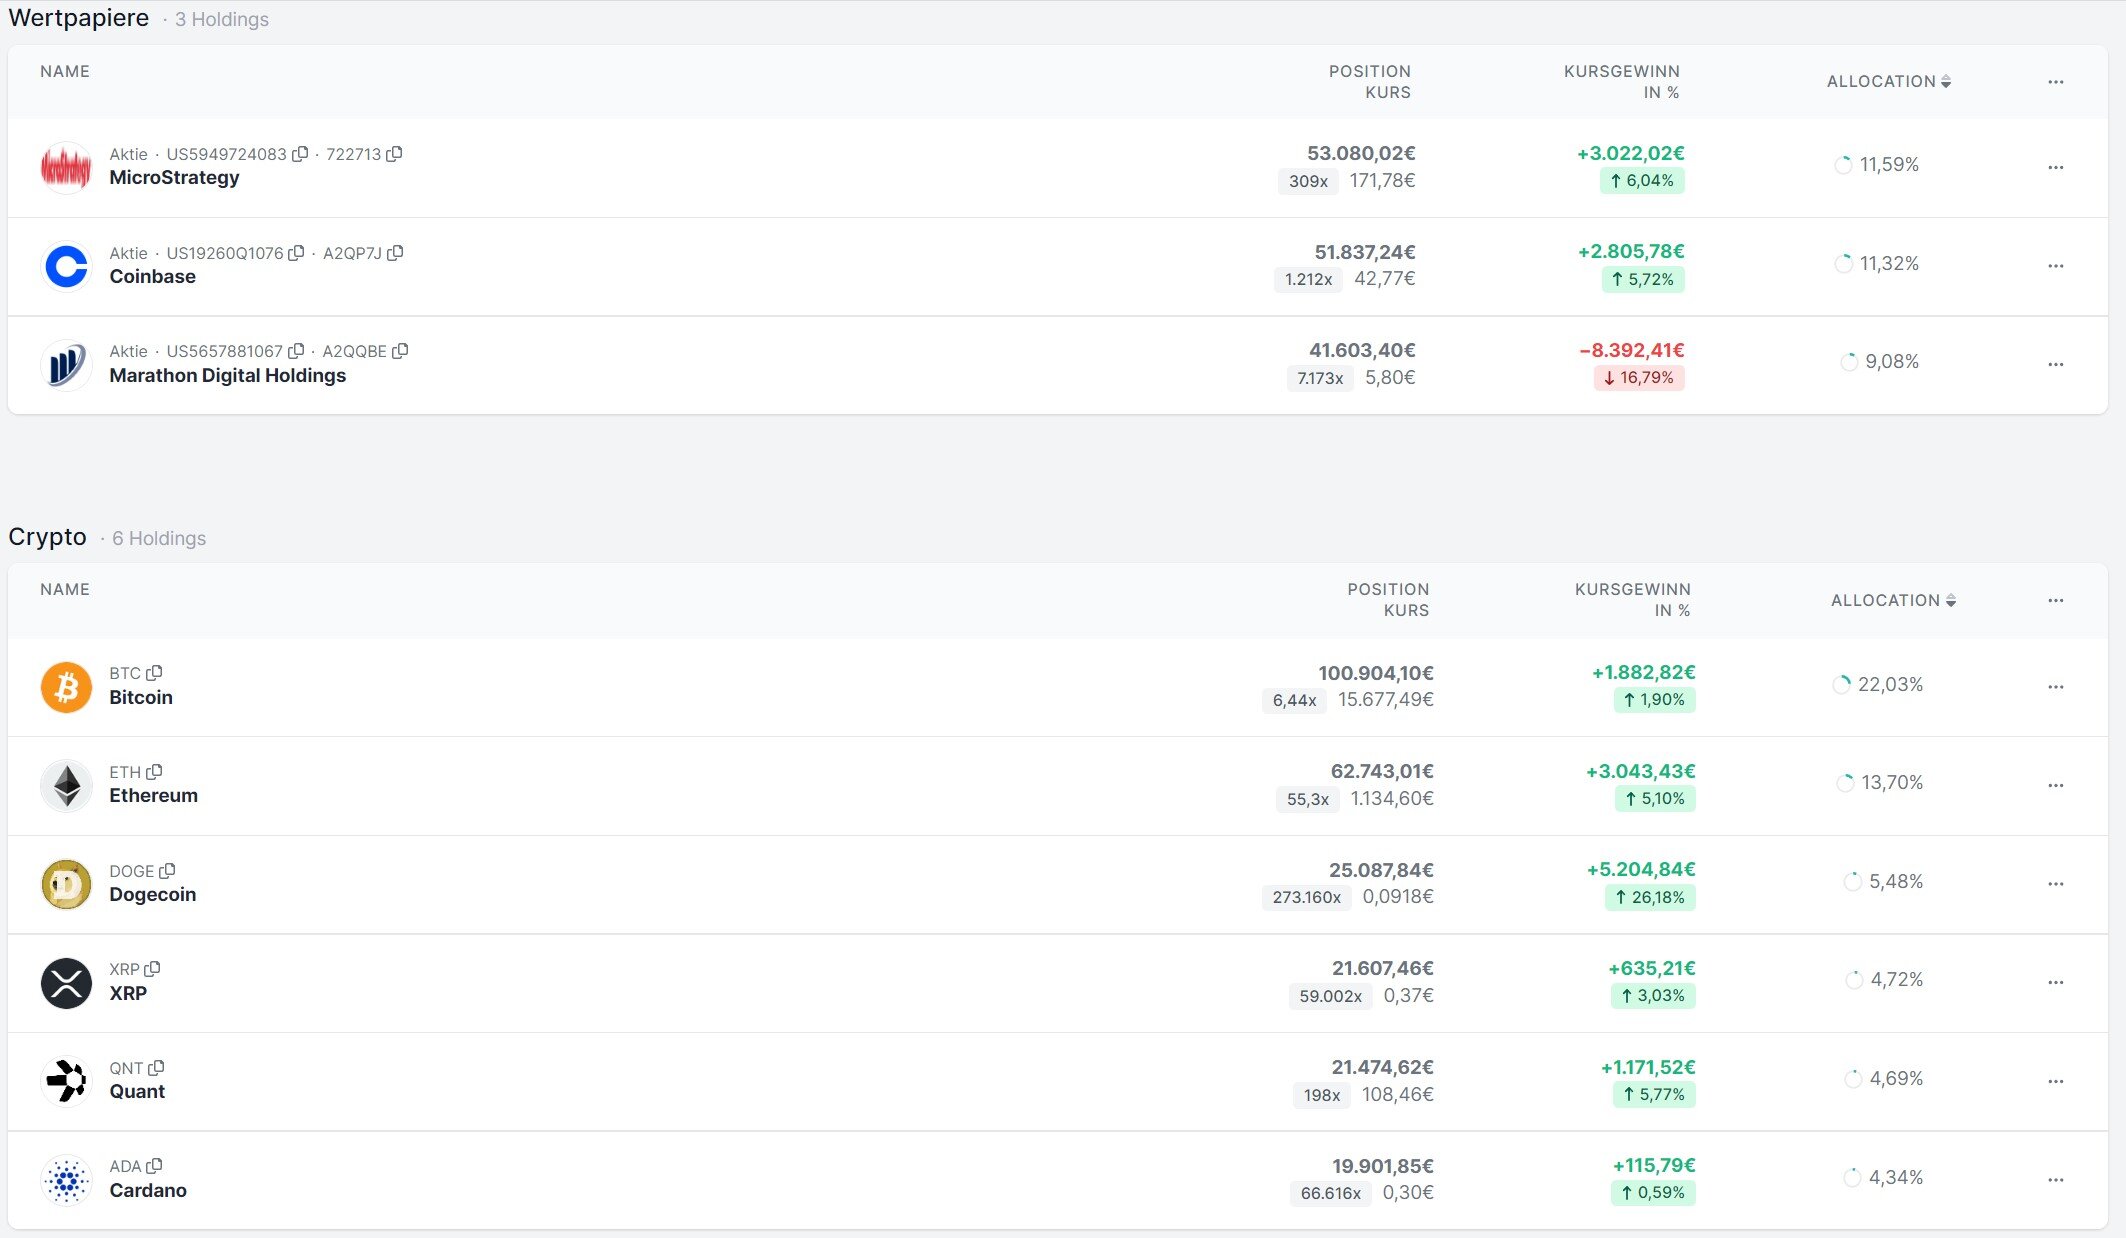
Task: Open more options for Dogecoin row
Action: (2055, 884)
